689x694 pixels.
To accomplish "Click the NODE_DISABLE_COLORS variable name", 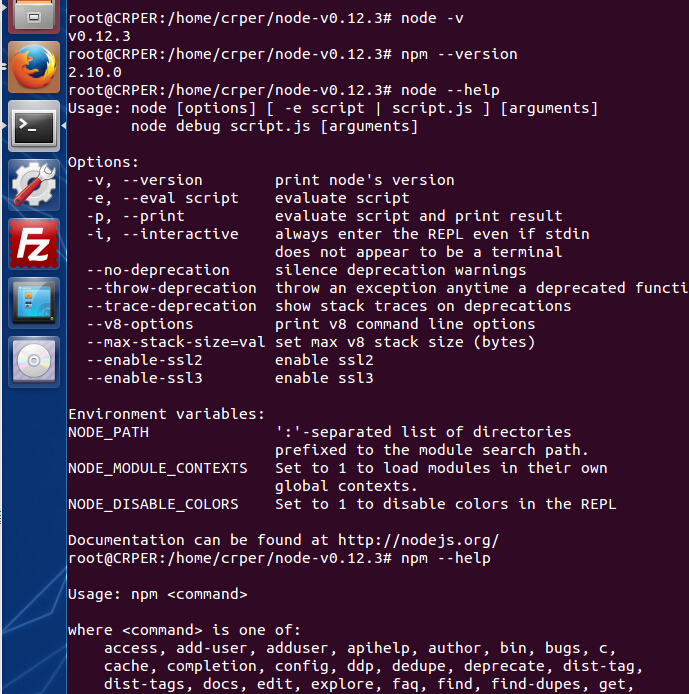I will [153, 504].
